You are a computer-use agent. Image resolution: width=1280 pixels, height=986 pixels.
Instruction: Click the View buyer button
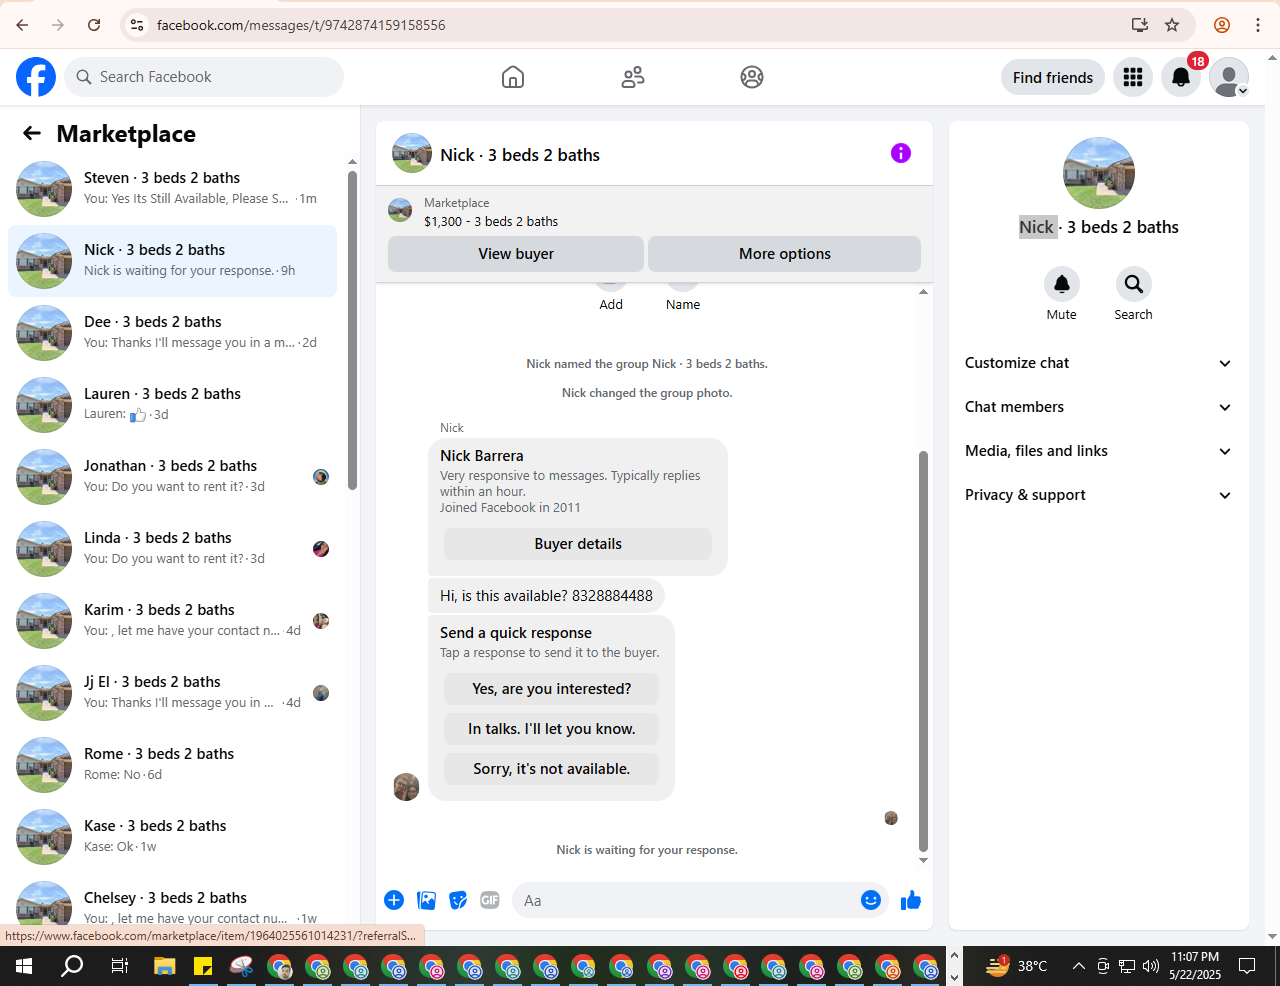[516, 254]
